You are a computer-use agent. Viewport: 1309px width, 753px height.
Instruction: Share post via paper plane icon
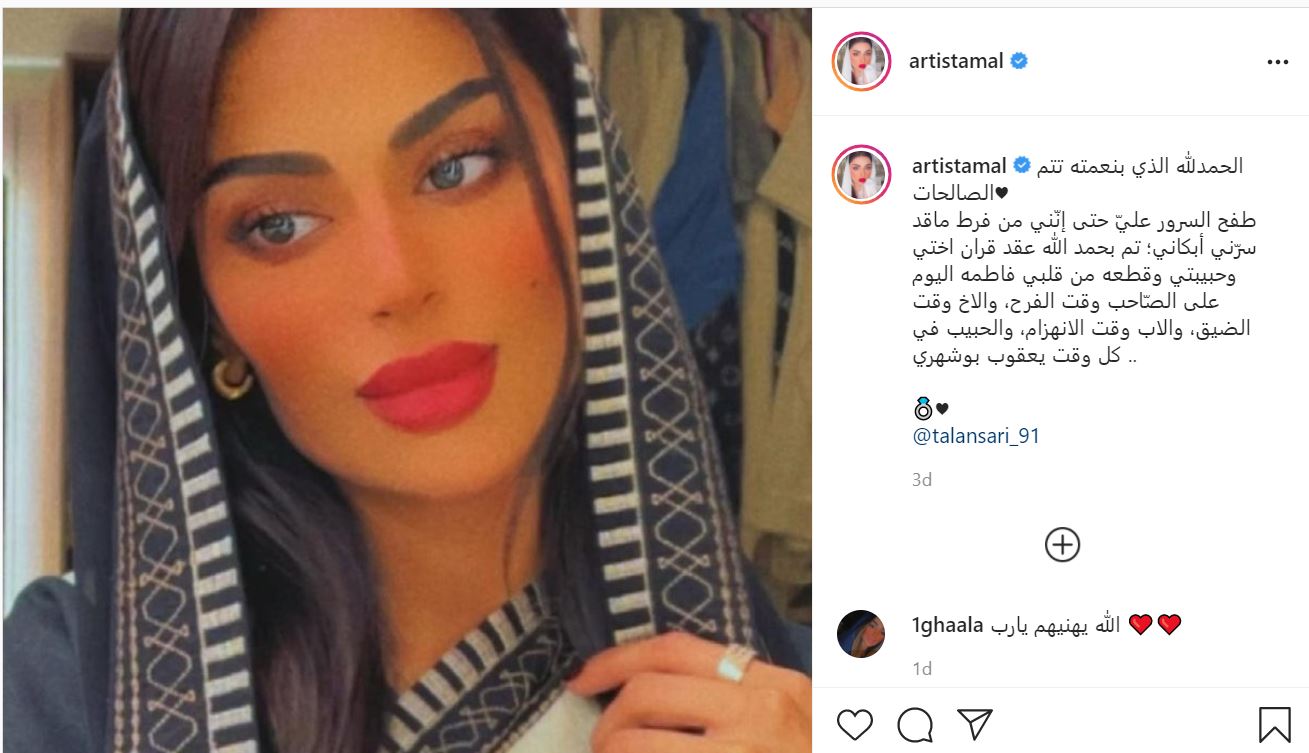975,724
